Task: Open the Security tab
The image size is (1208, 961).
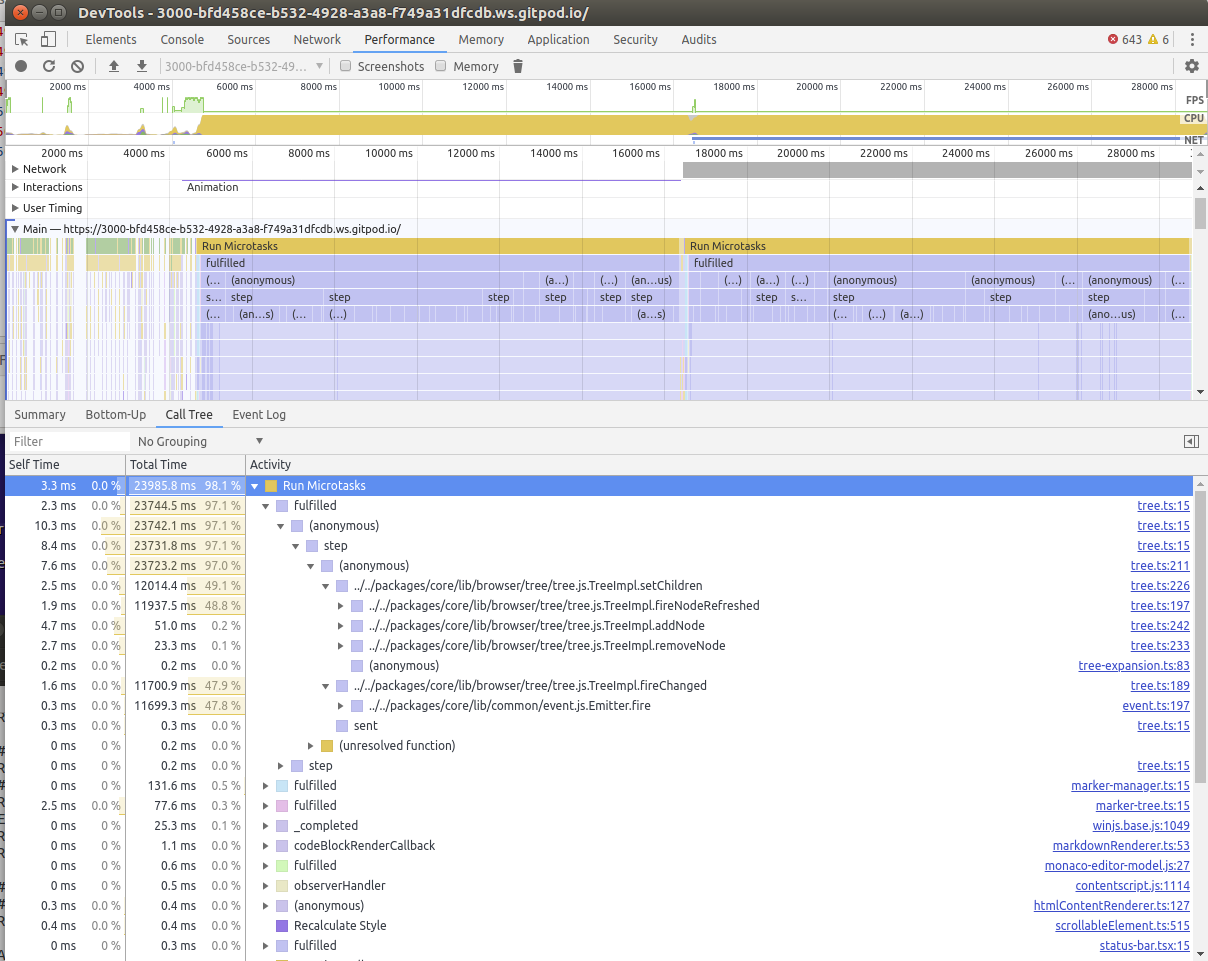Action: coord(636,39)
